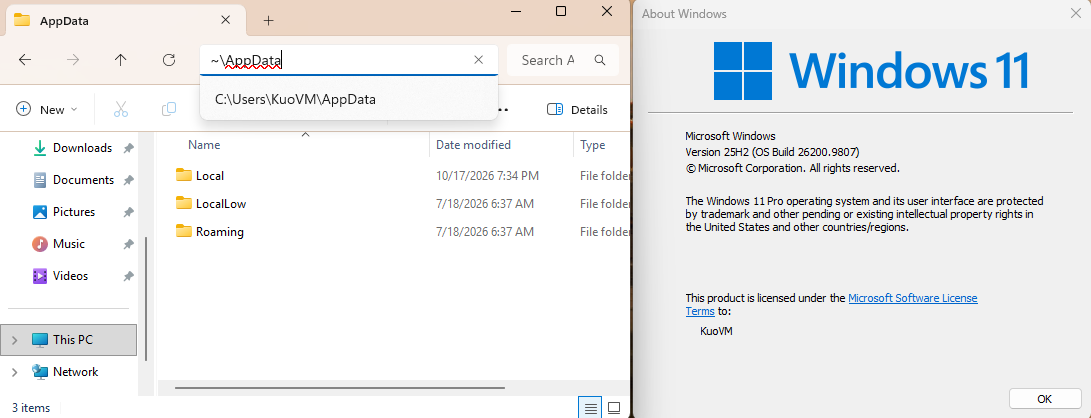Open Downloads in the sidebar
This screenshot has width=1091, height=418.
click(x=82, y=148)
